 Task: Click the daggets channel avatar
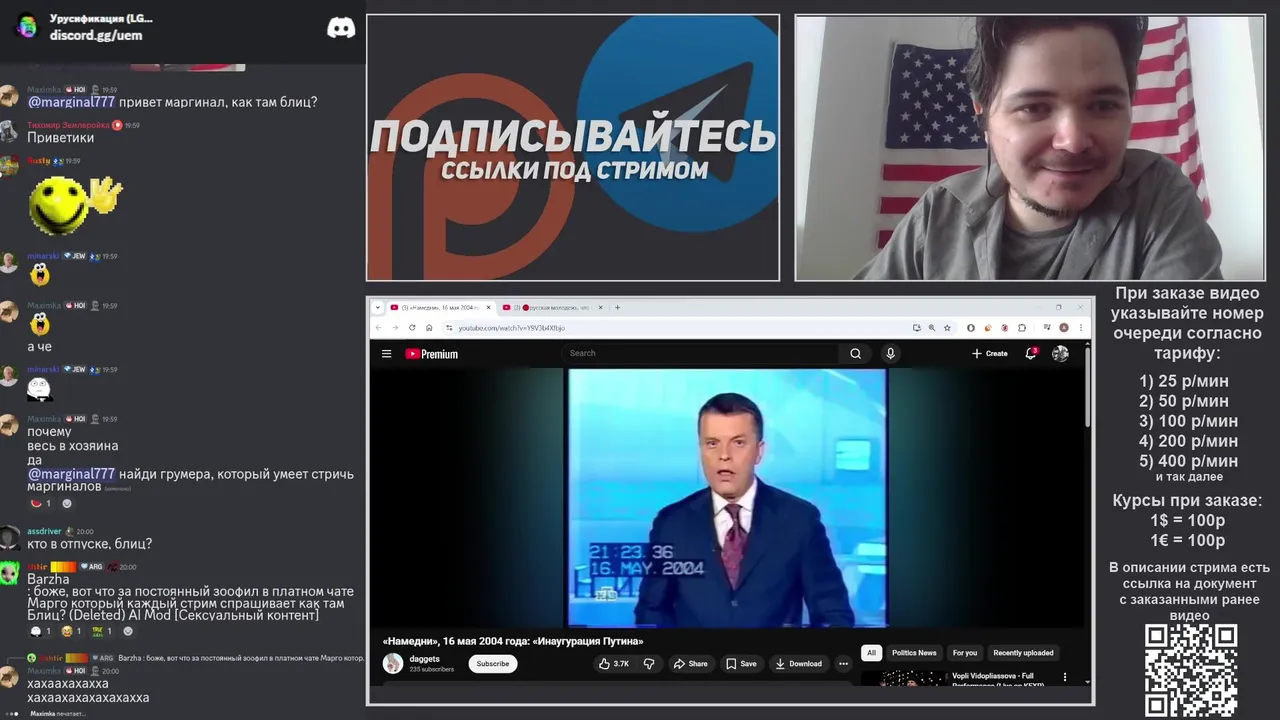394,663
